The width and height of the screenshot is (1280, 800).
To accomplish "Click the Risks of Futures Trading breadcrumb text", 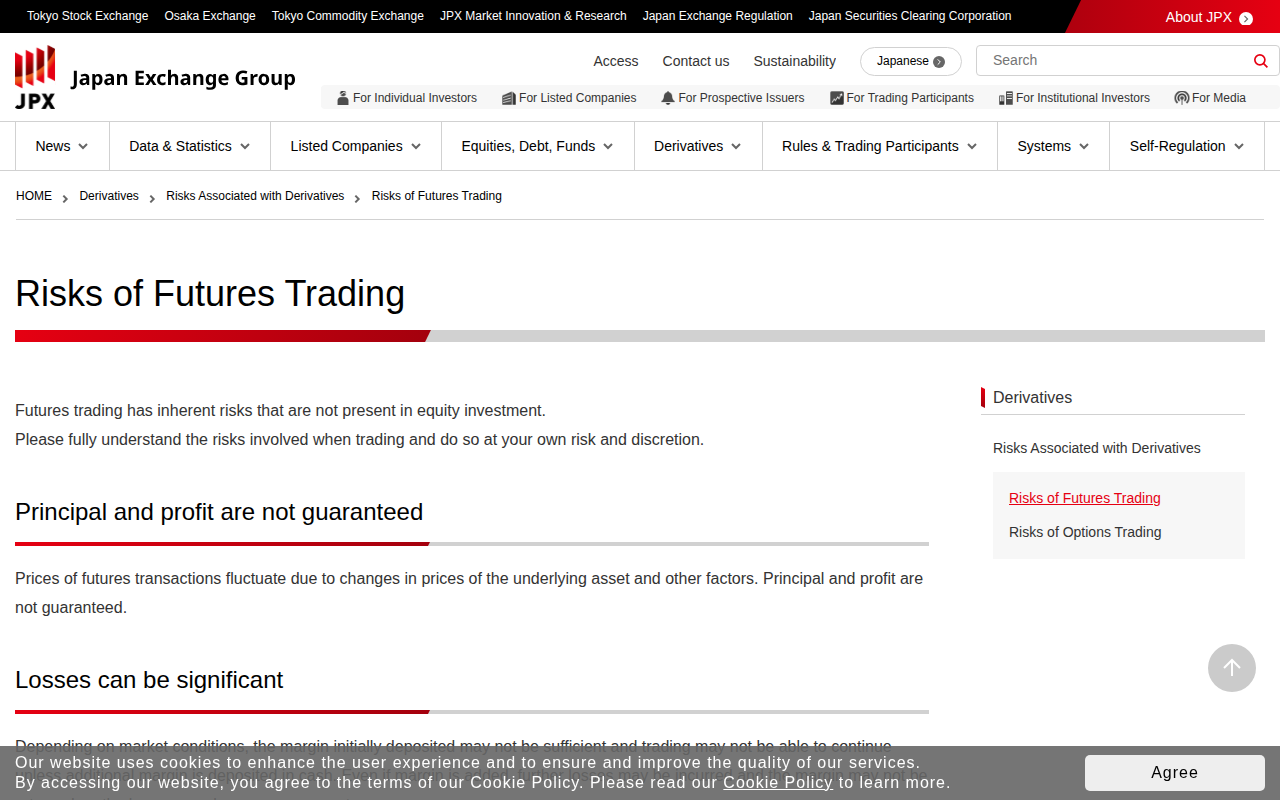I will point(437,196).
